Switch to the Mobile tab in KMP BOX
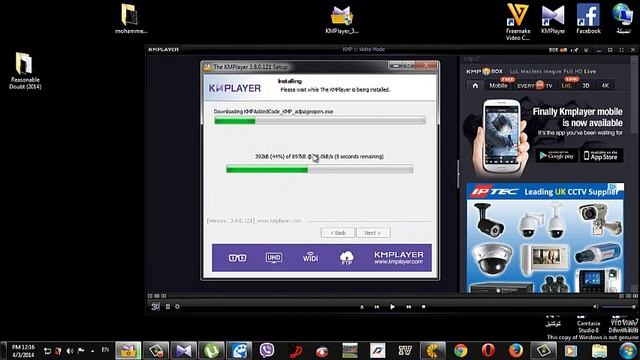640x360 pixels. click(x=498, y=86)
